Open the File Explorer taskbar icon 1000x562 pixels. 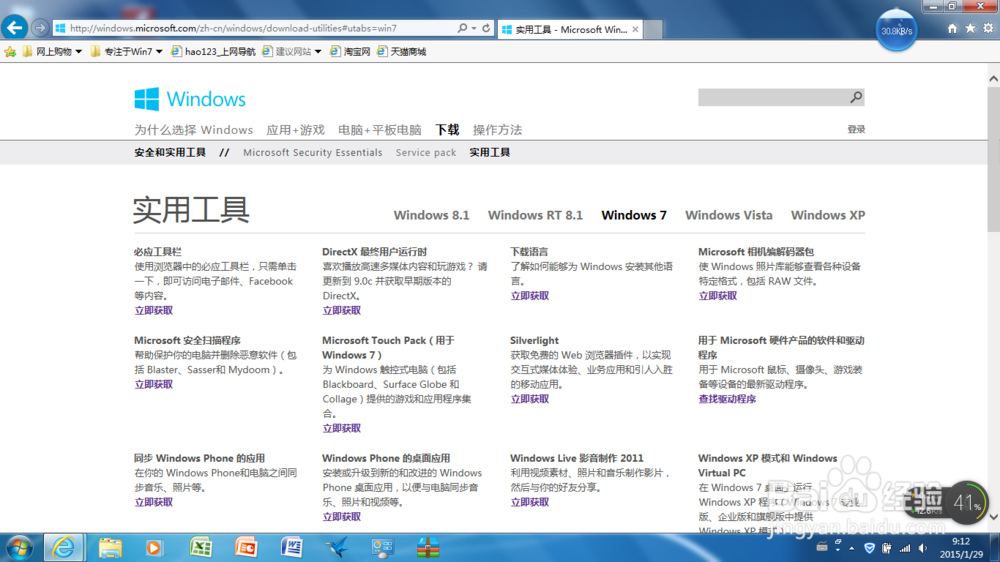click(110, 547)
